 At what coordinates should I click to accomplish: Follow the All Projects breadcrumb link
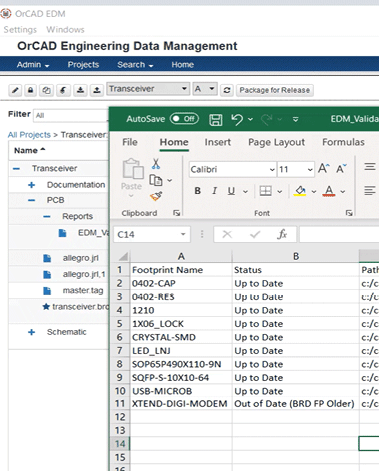[29, 135]
